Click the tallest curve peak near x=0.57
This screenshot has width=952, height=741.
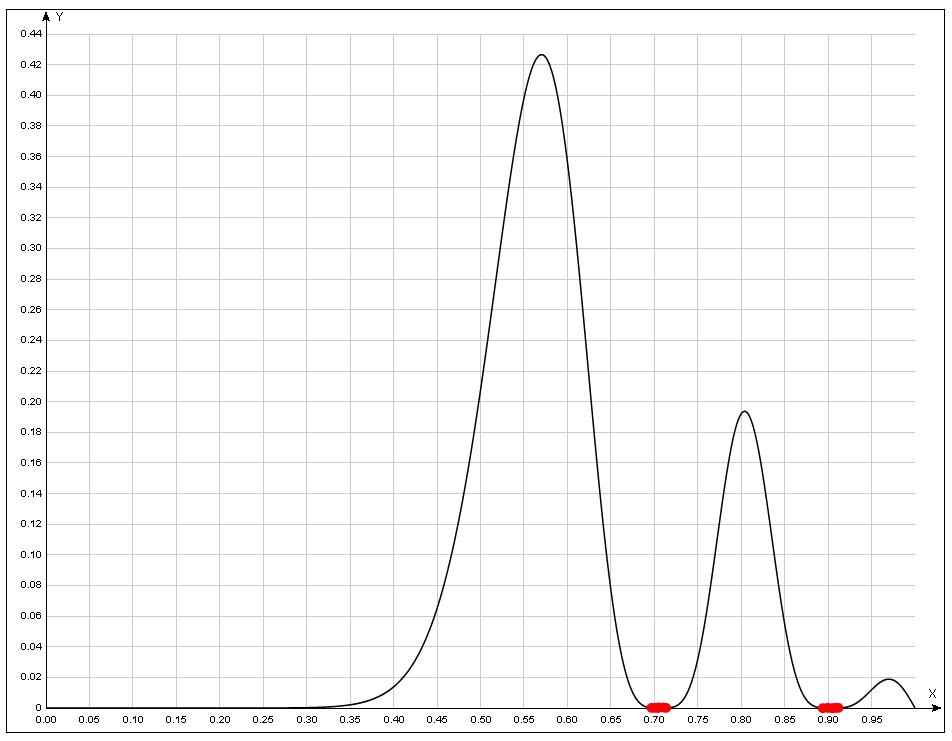tap(541, 55)
